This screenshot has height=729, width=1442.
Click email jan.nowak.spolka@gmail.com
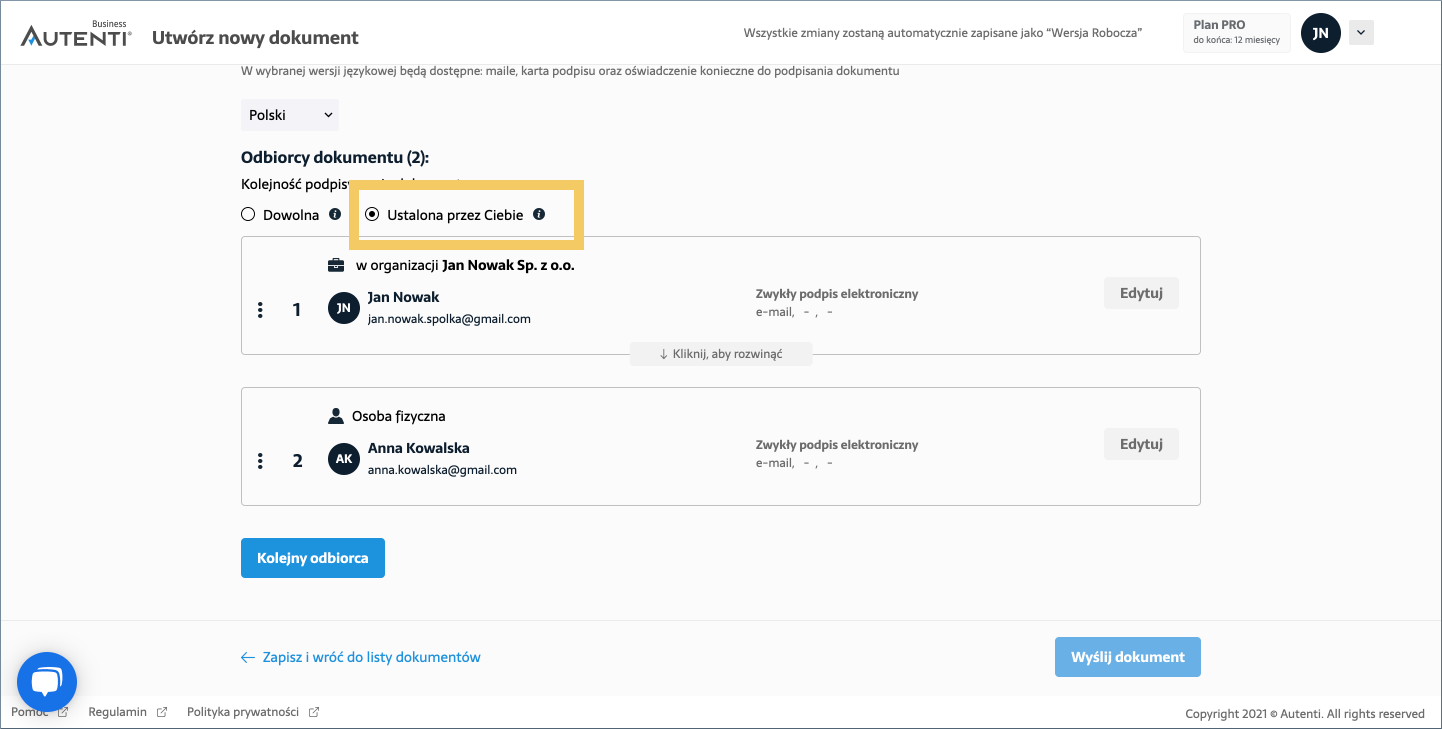449,319
